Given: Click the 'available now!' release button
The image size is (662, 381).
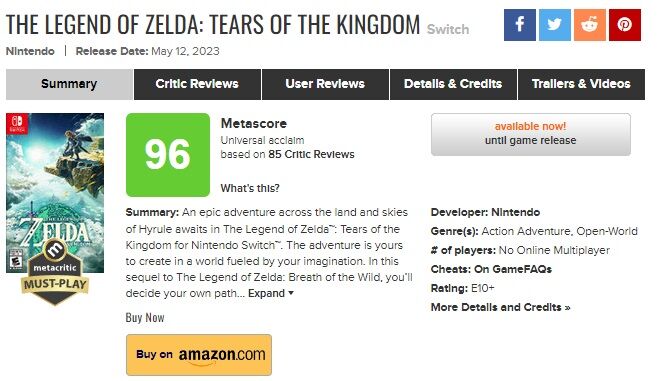Looking at the screenshot, I should point(531,134).
